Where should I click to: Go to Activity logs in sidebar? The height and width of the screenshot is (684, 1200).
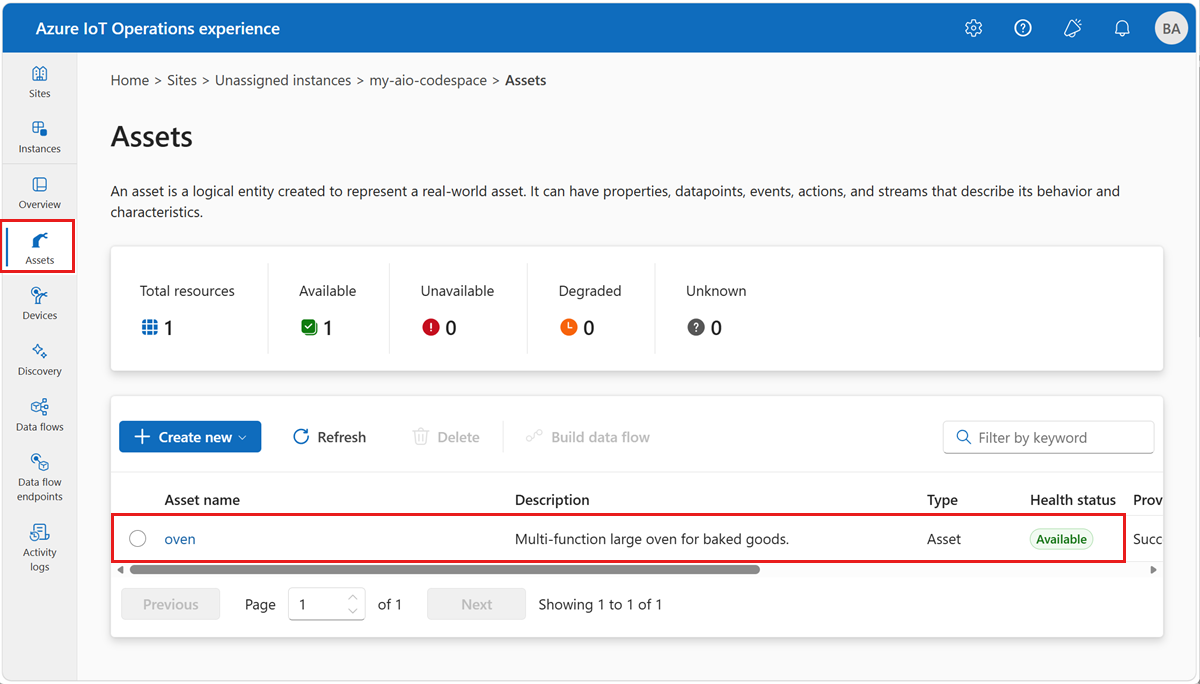coord(39,546)
